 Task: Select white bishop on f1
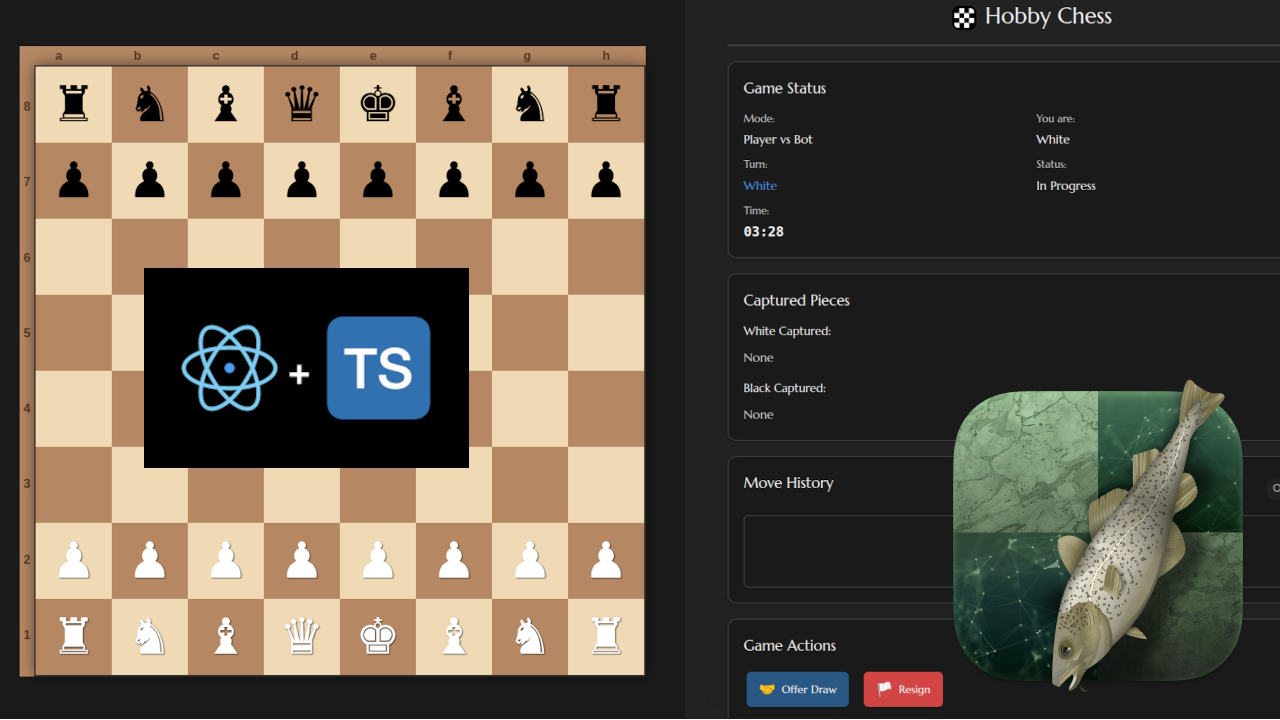point(454,637)
